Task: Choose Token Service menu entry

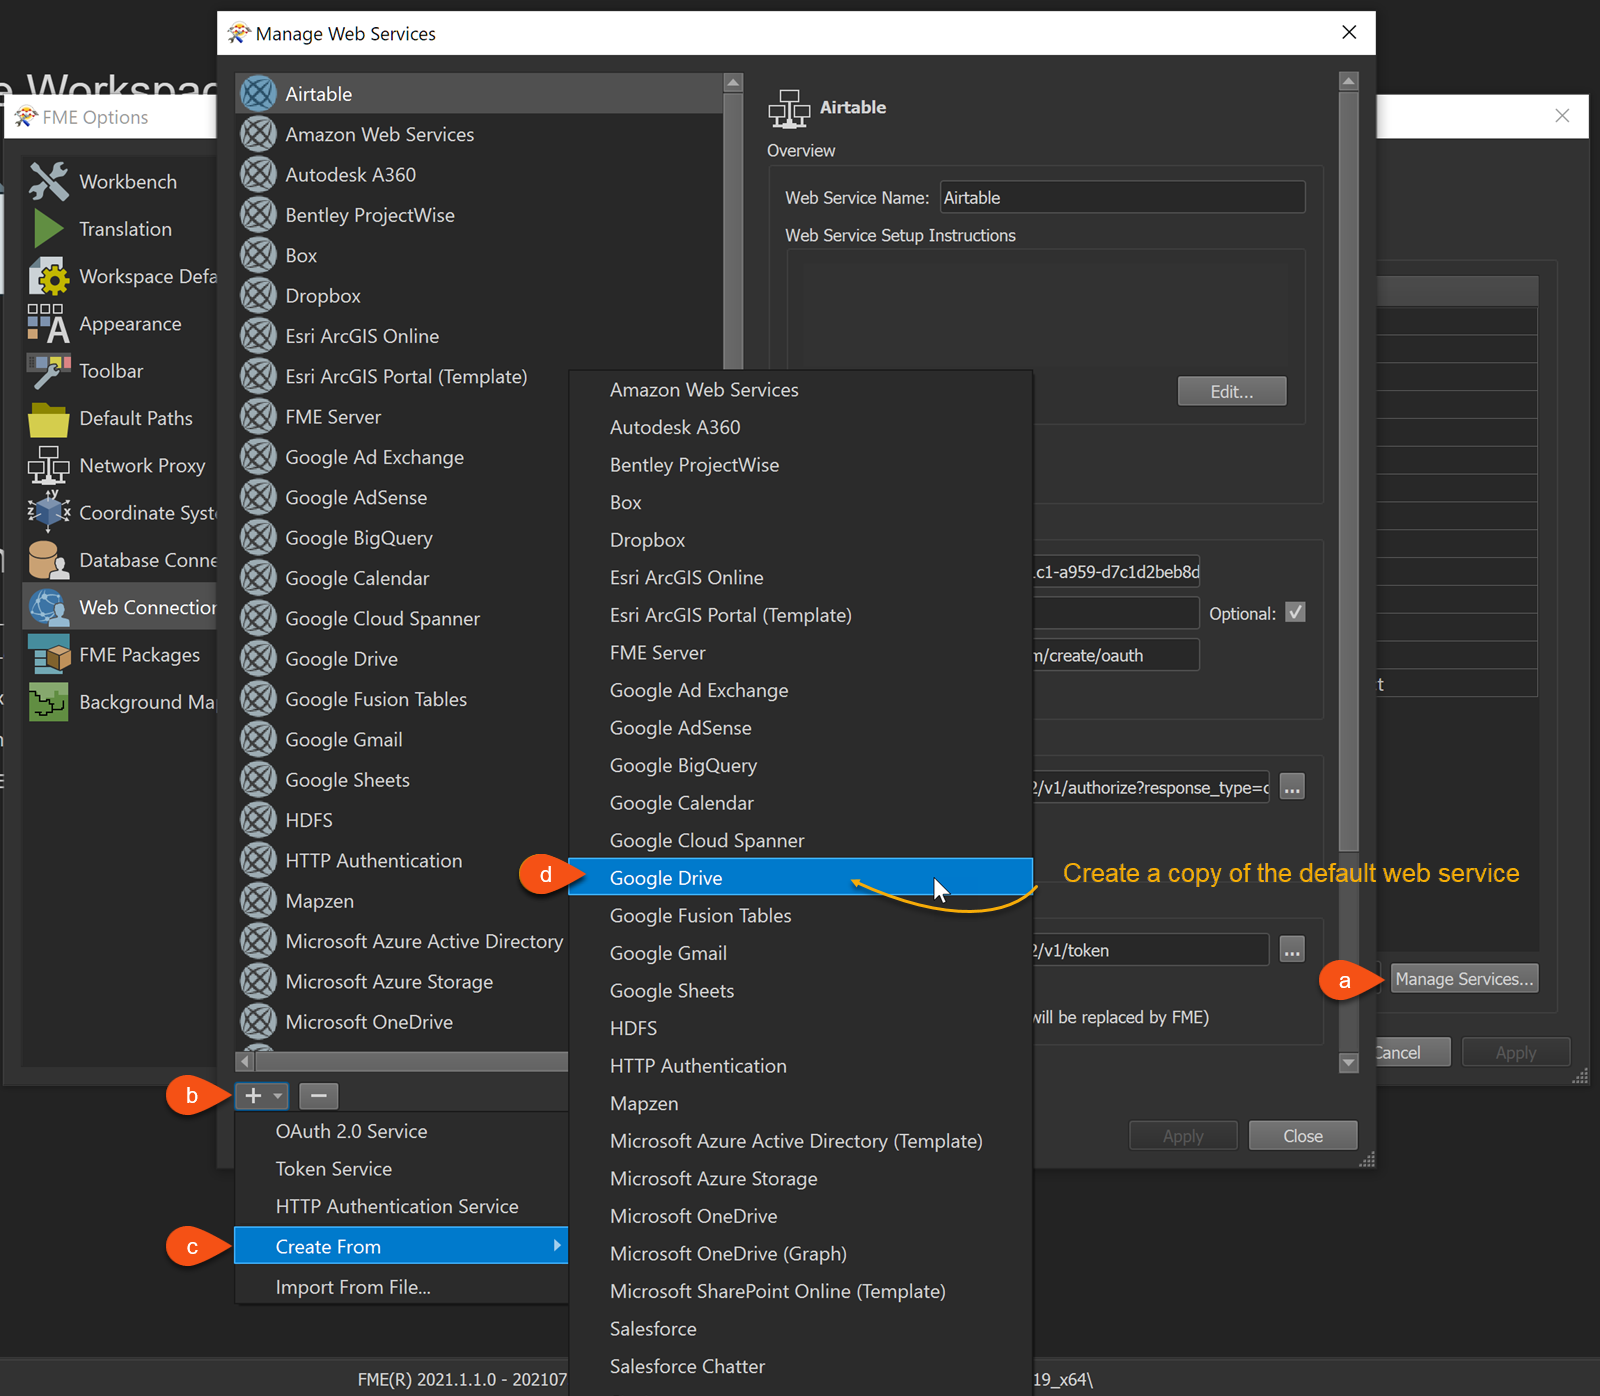Action: (333, 1169)
